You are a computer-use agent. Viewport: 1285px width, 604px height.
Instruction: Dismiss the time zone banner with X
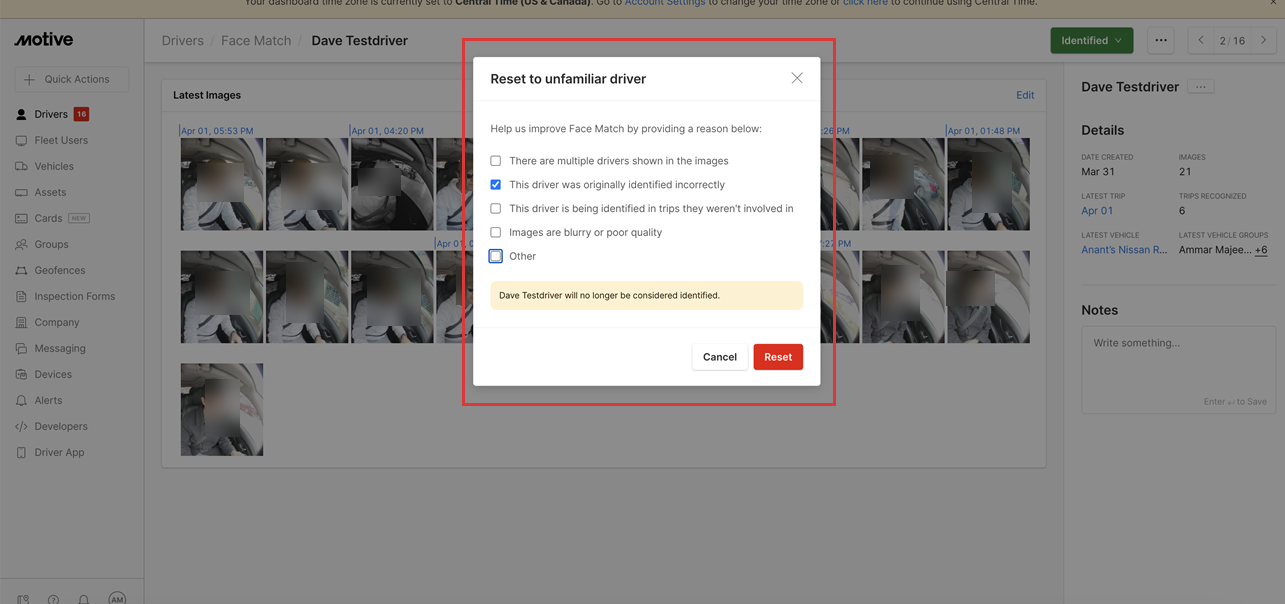(x=1273, y=4)
